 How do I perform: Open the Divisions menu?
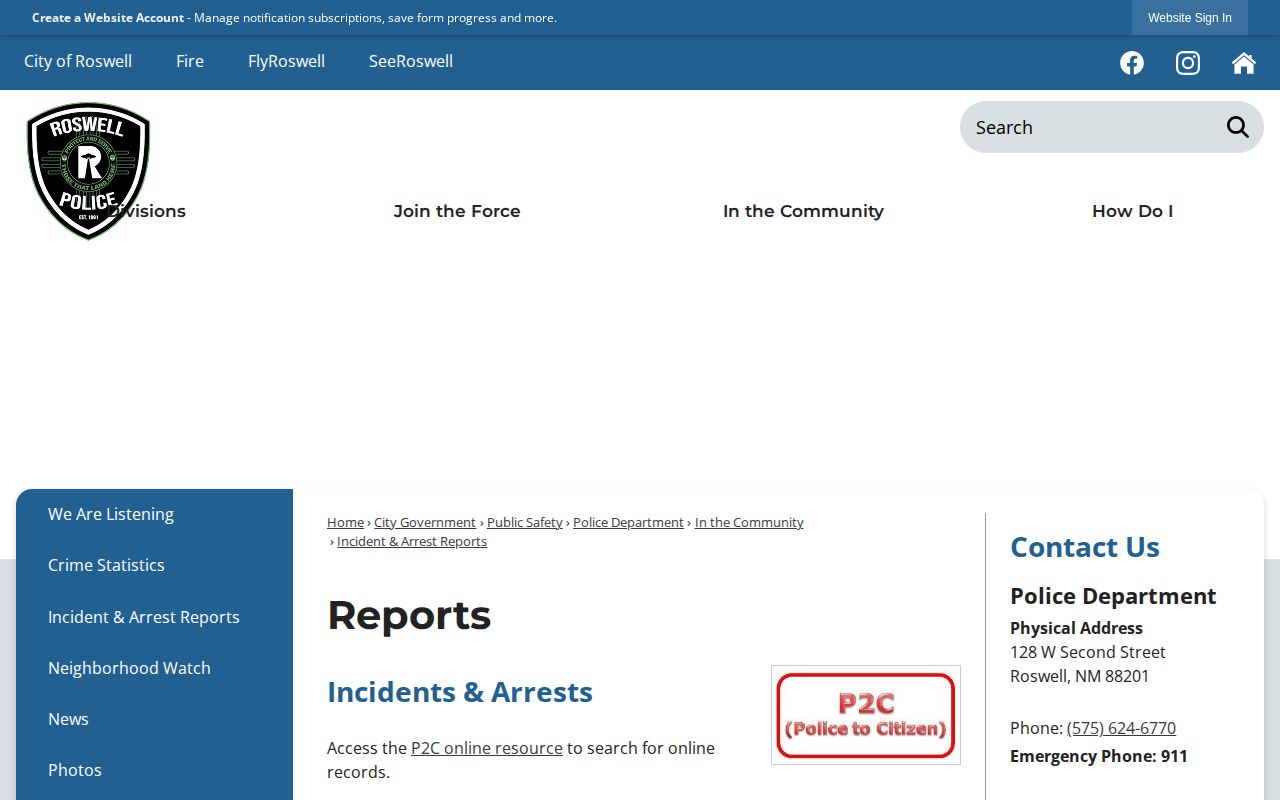pos(146,211)
